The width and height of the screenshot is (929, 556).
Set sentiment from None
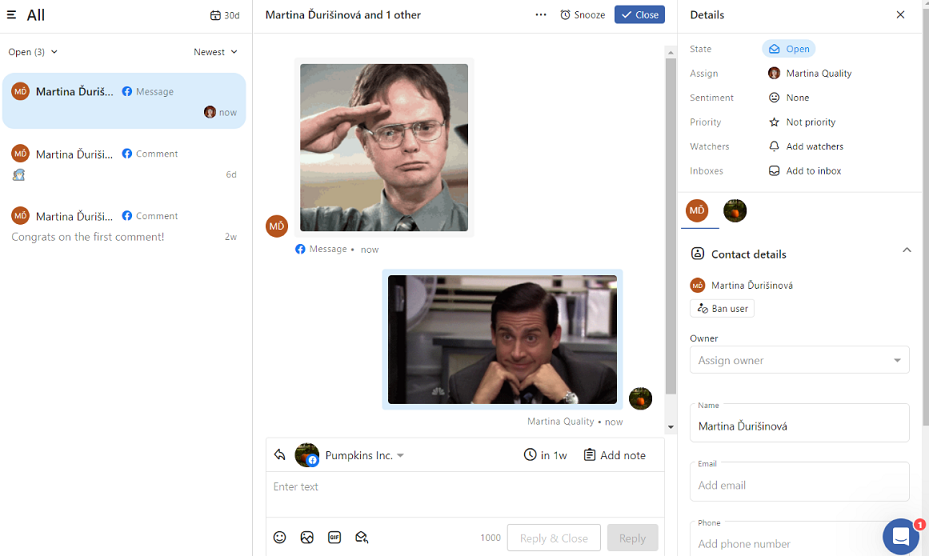(x=789, y=98)
